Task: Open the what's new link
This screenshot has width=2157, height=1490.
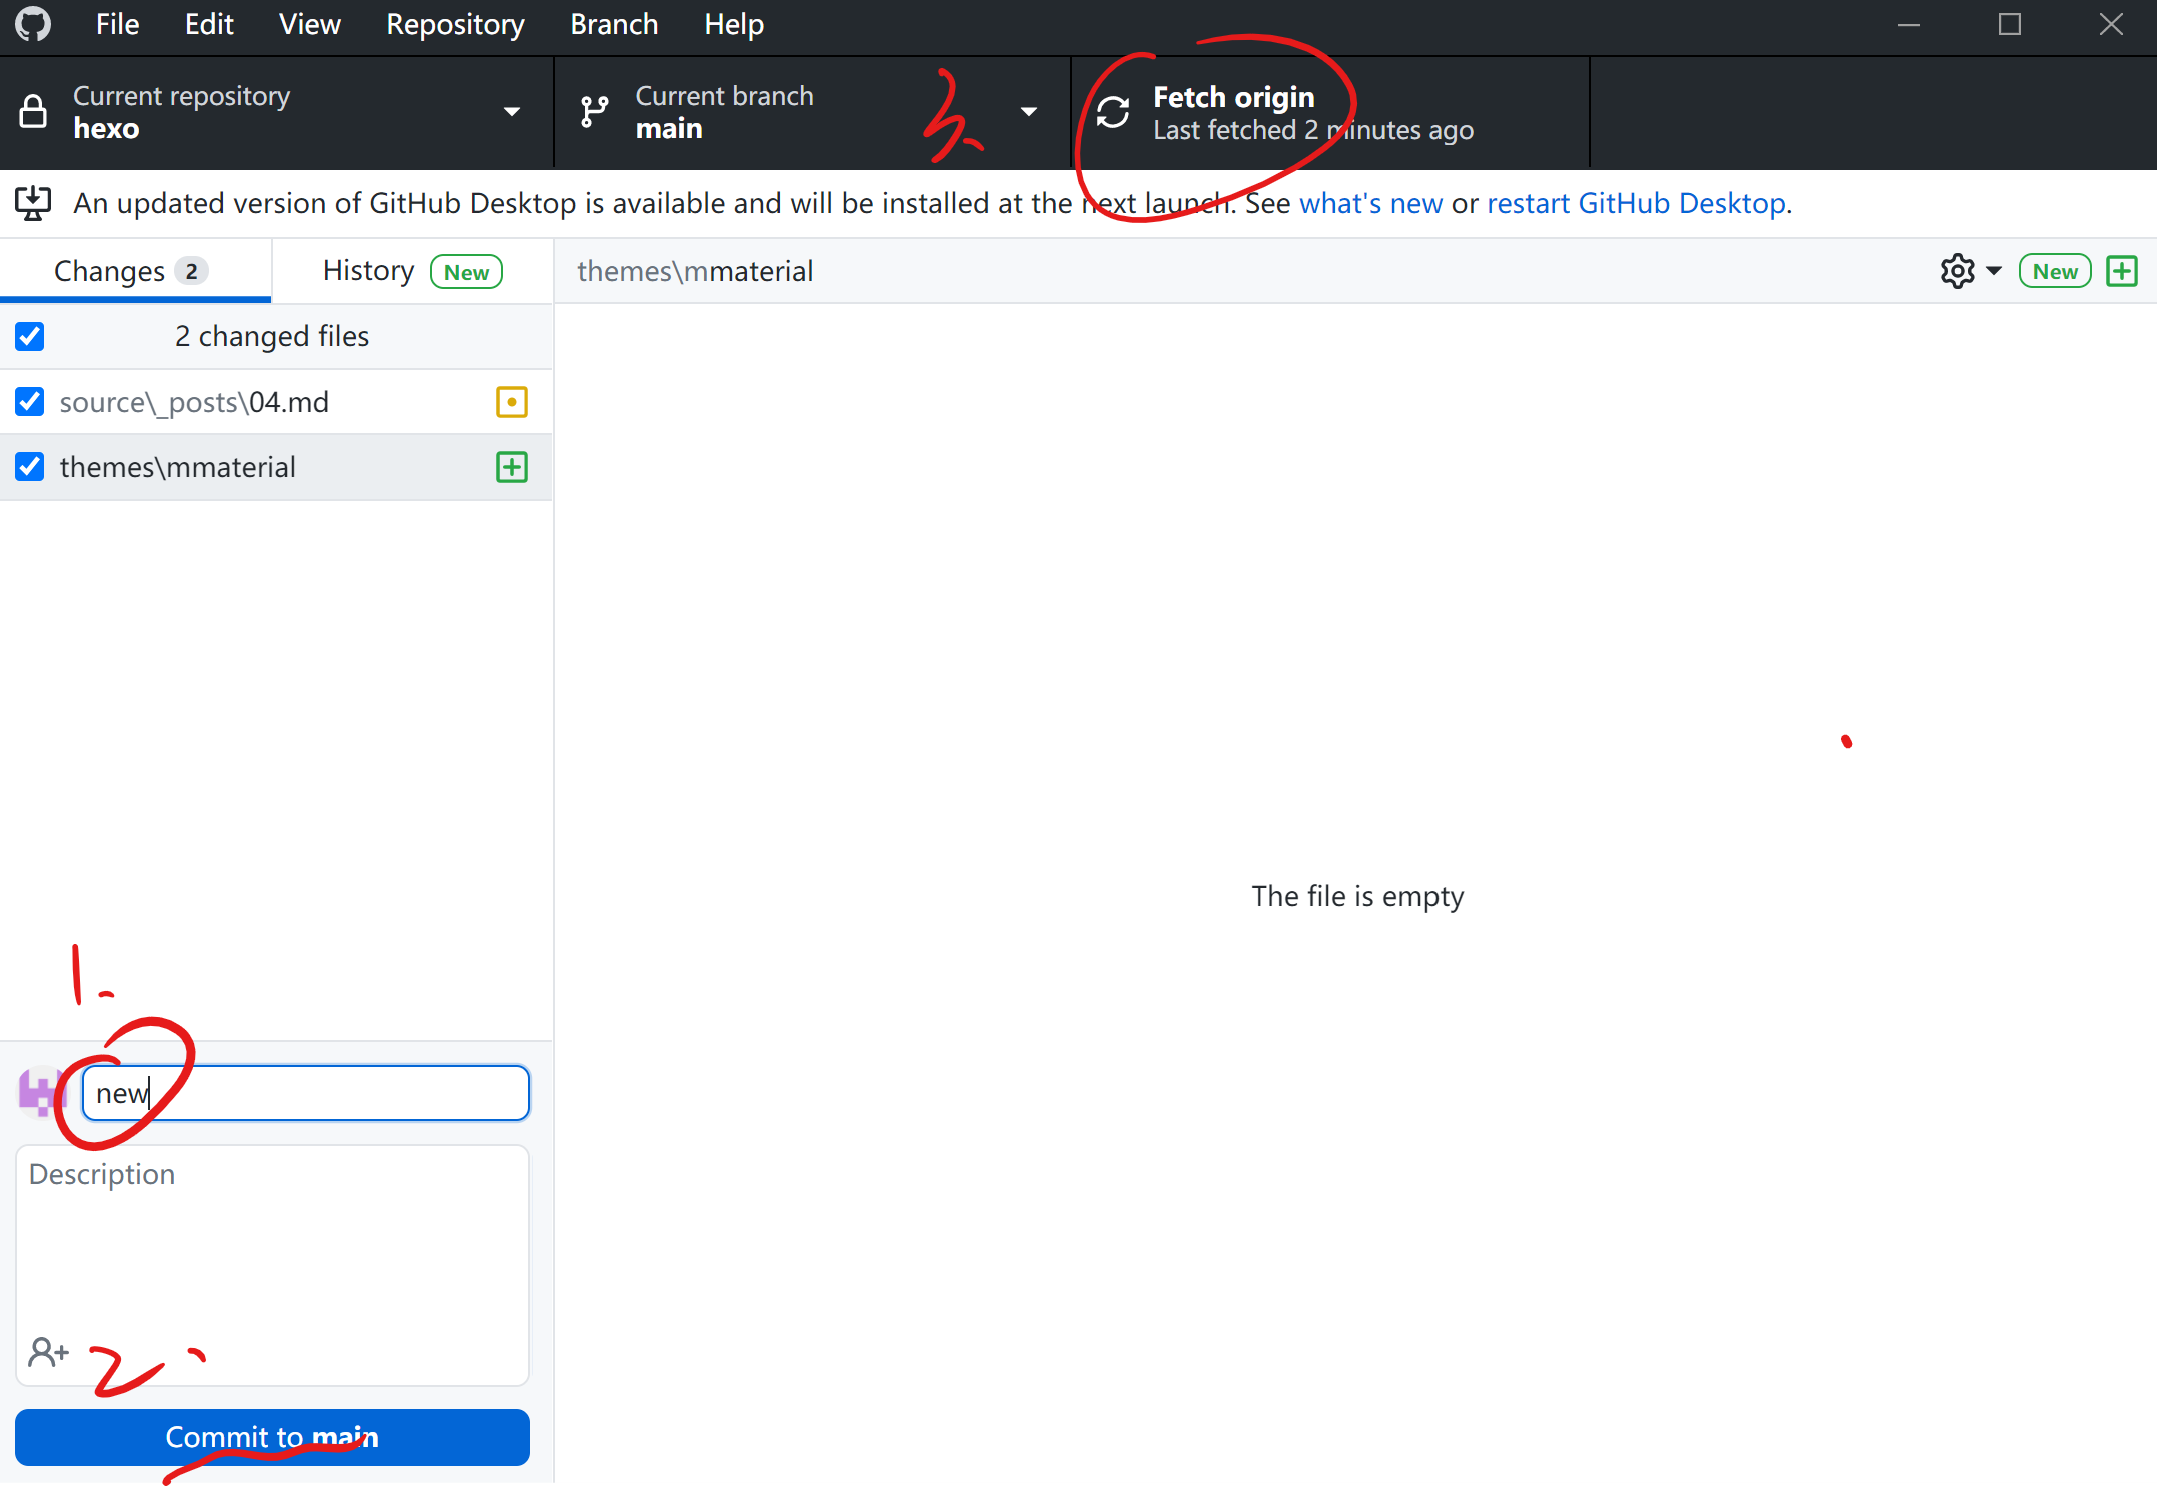Action: click(x=1370, y=203)
